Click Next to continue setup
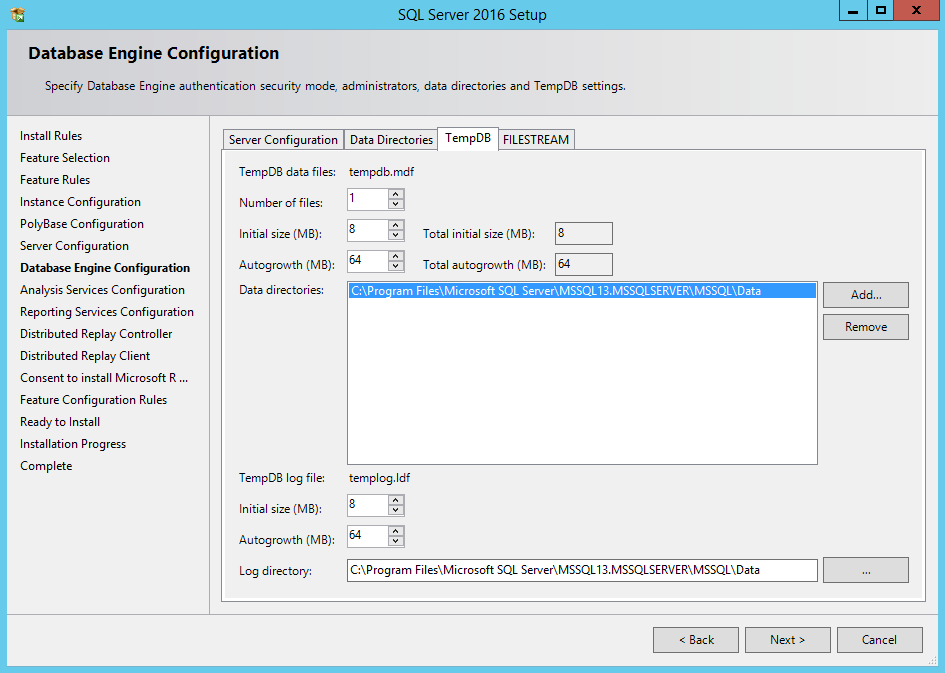The width and height of the screenshot is (945, 673). [x=787, y=639]
